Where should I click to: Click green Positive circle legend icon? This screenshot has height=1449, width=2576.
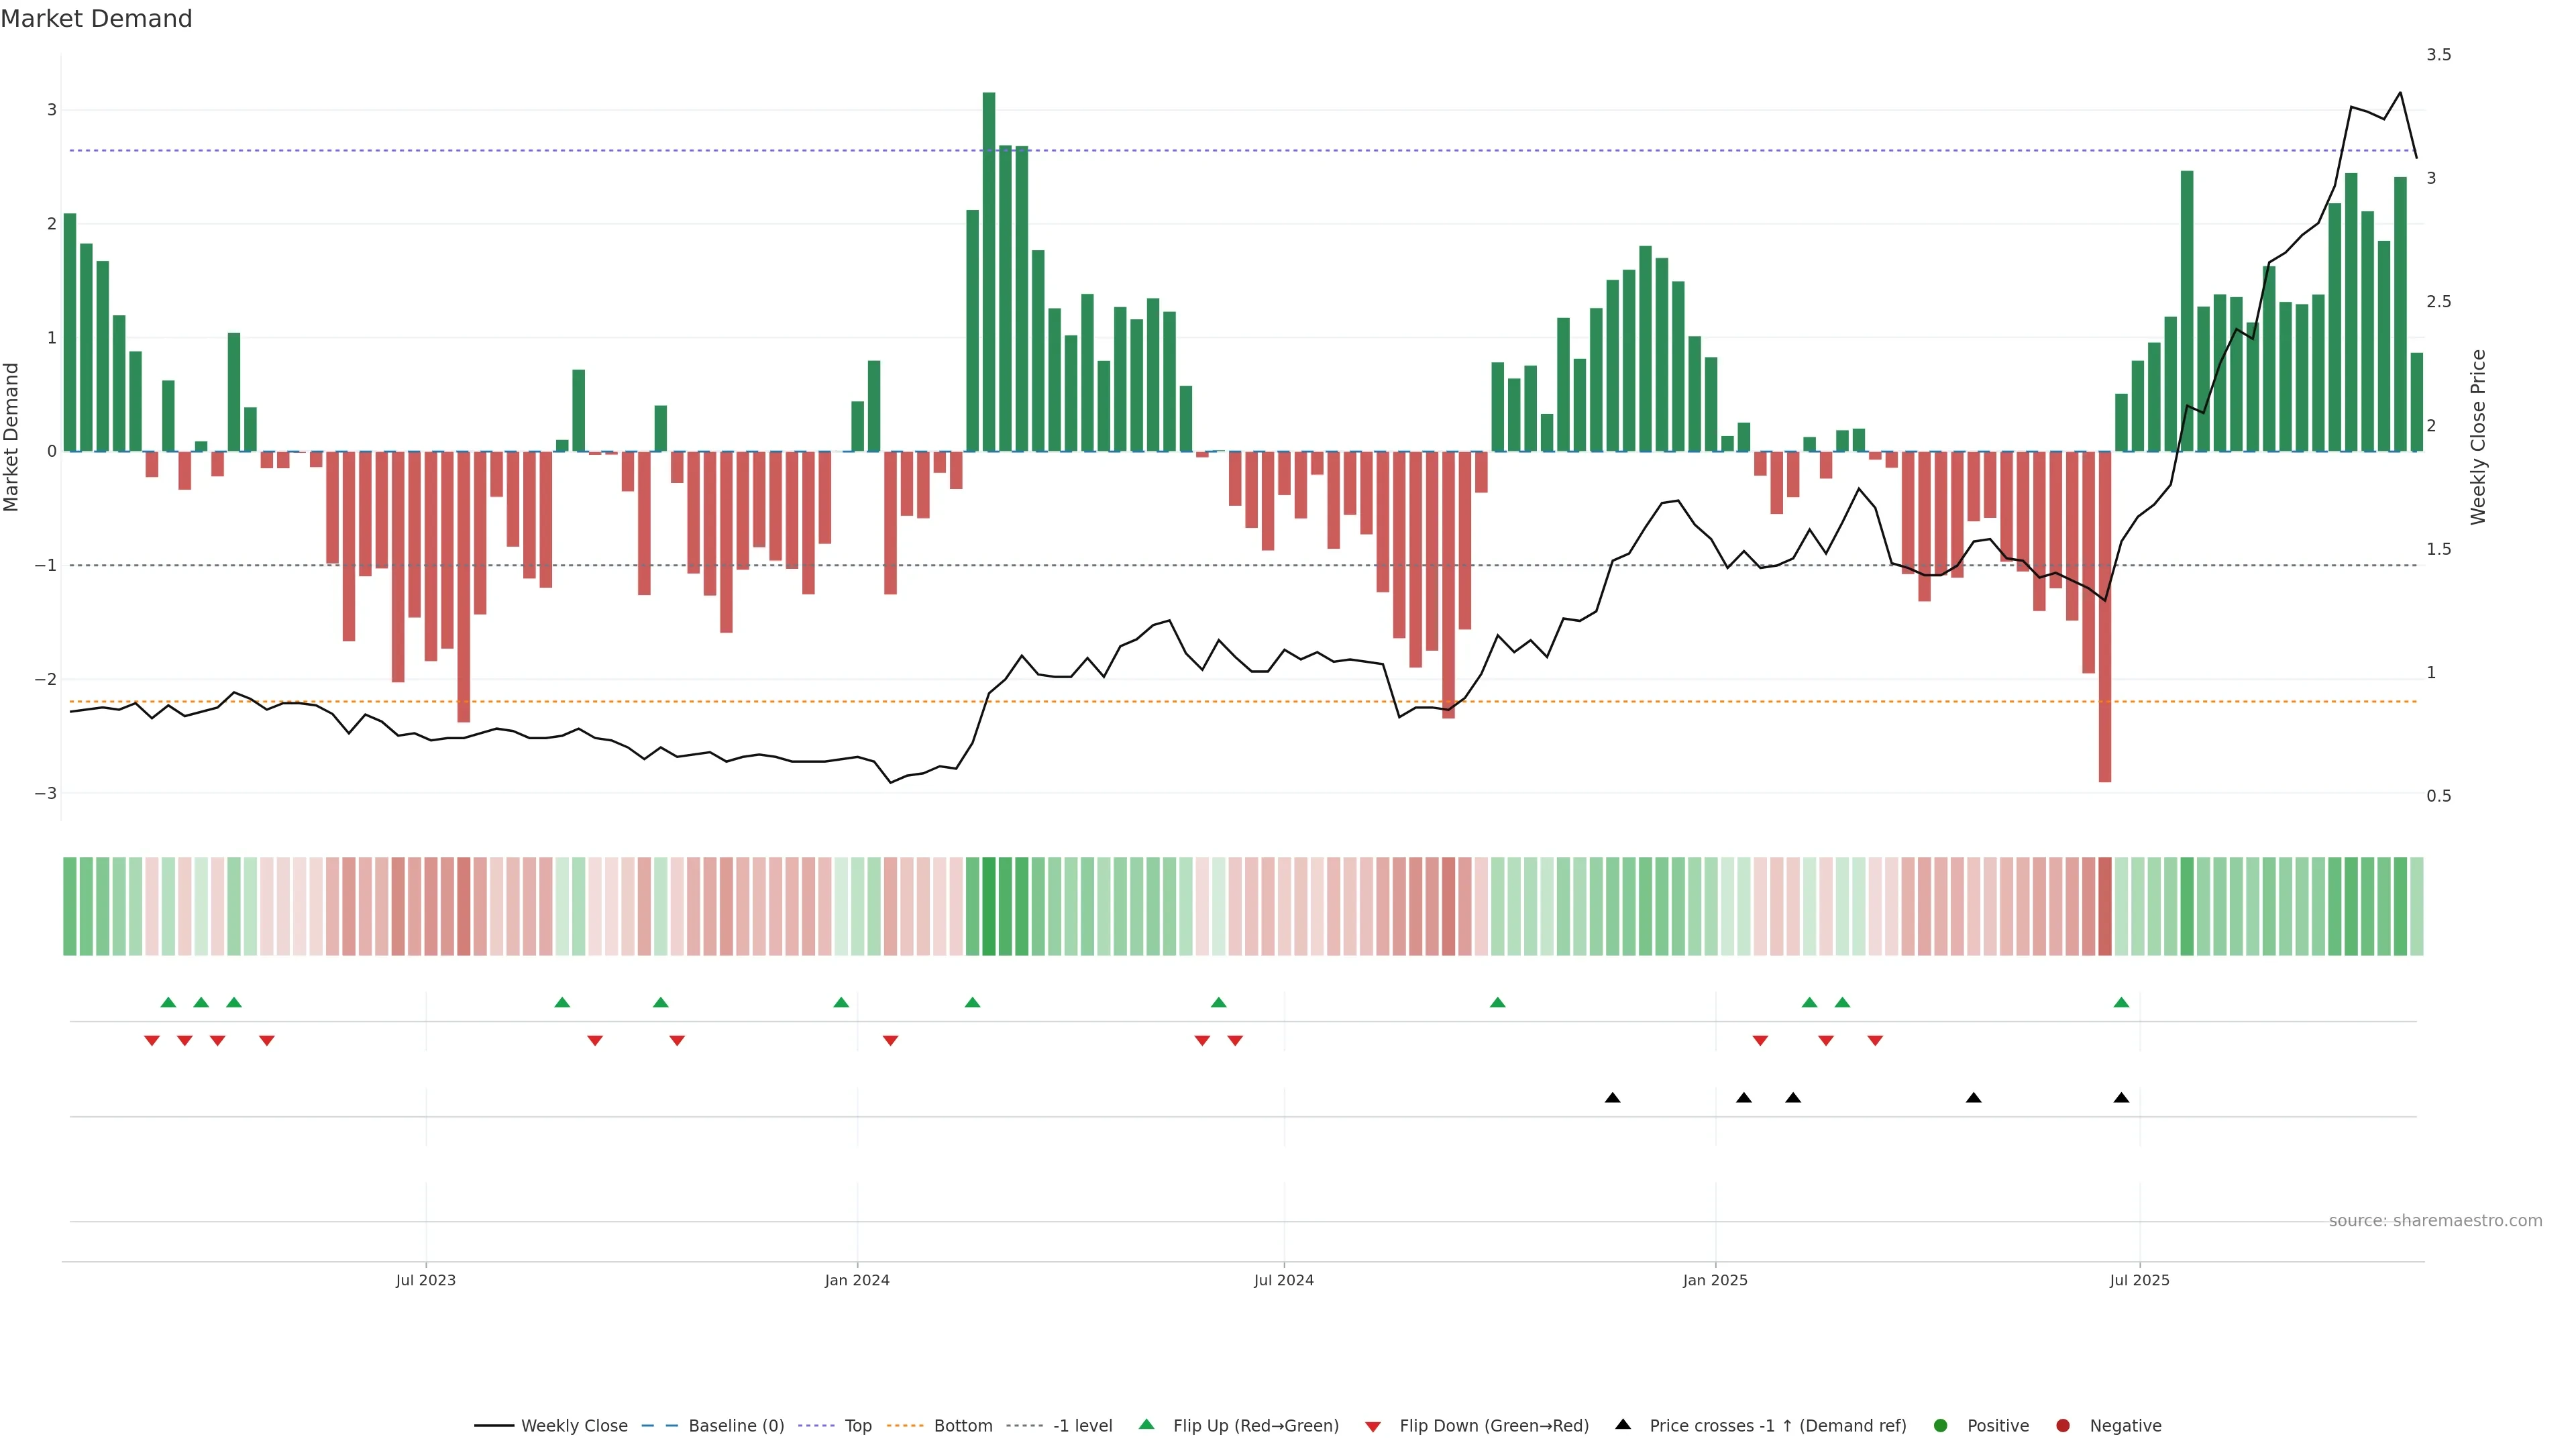[x=1941, y=1426]
